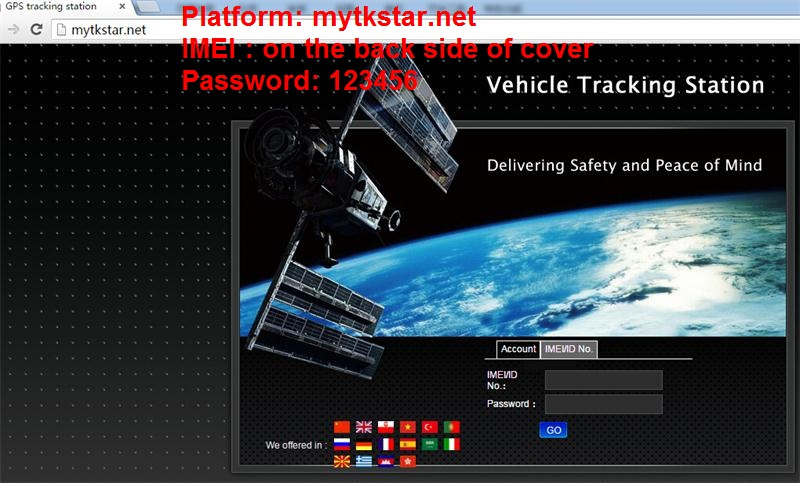Screen dimensions: 800x483
Task: Select the Turkish flag language
Action: pyautogui.click(x=430, y=427)
